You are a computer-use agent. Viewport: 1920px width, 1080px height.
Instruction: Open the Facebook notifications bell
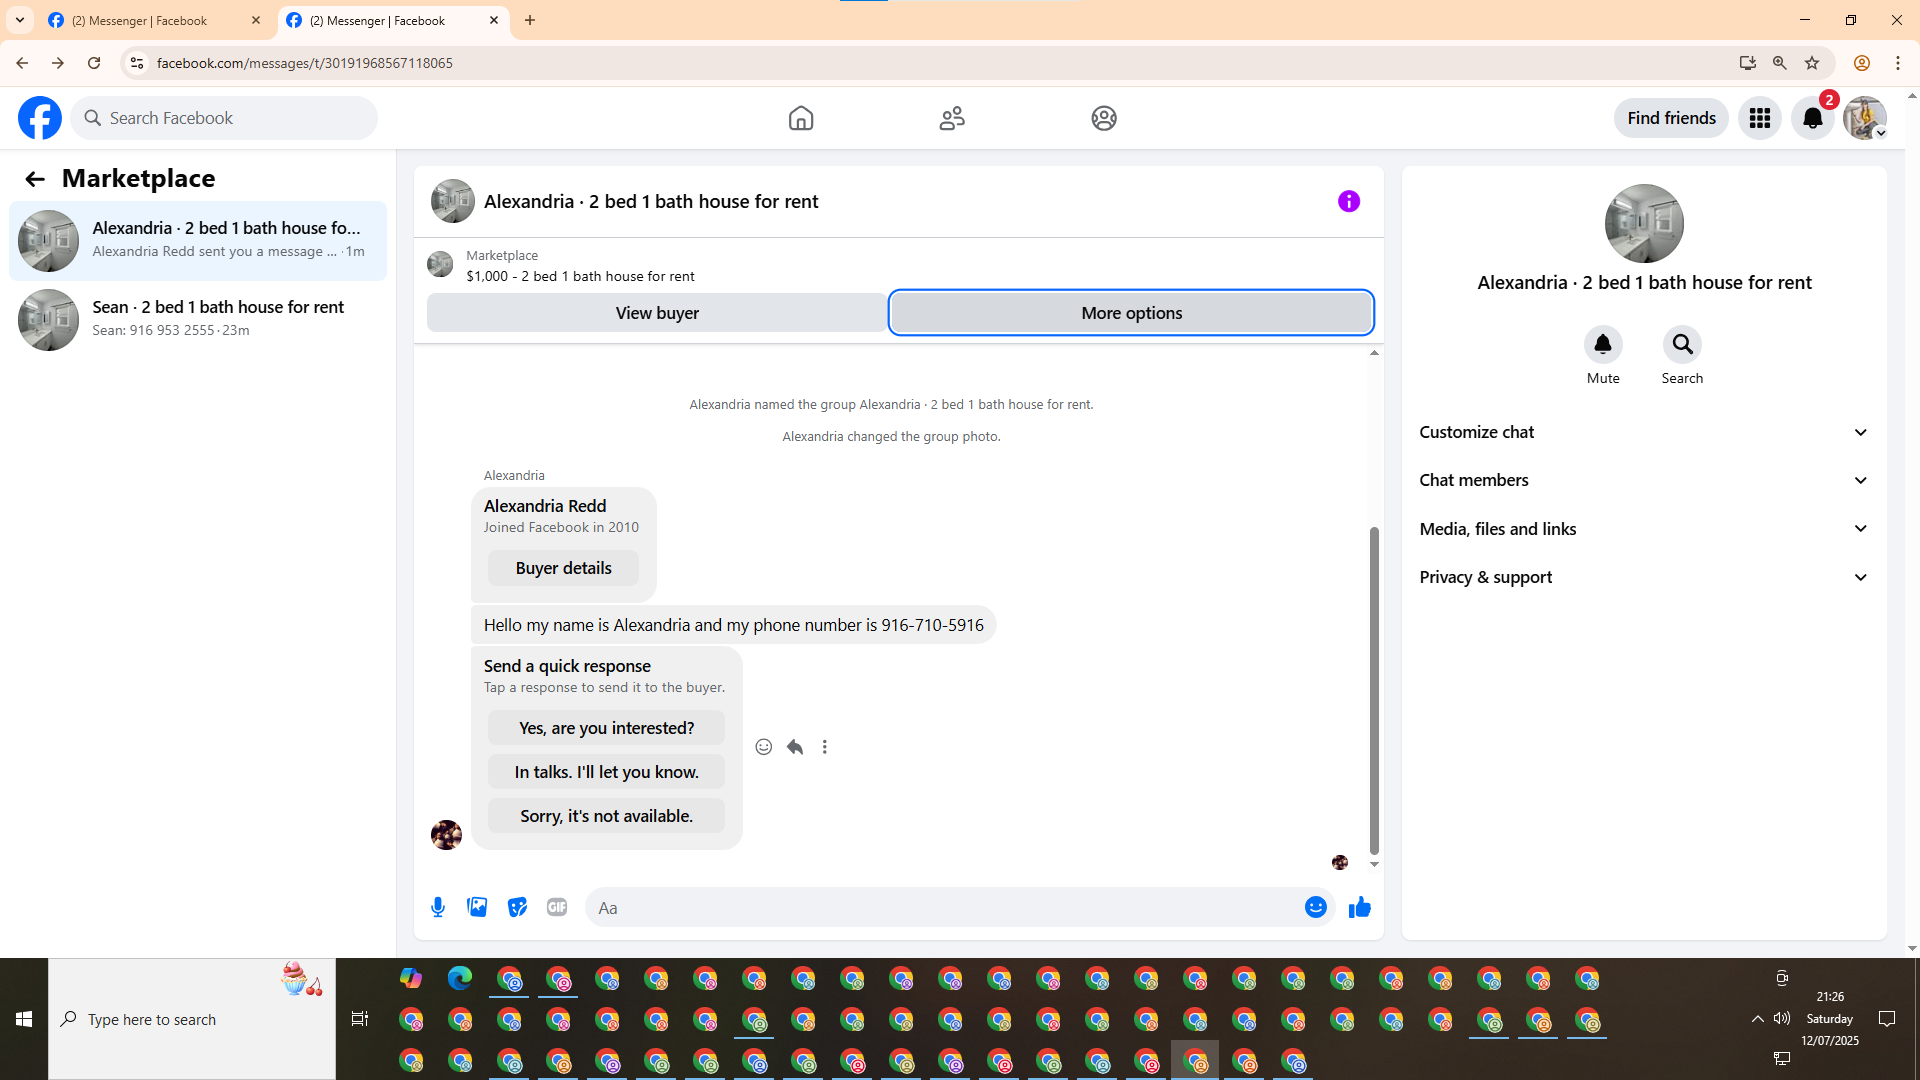[1812, 118]
